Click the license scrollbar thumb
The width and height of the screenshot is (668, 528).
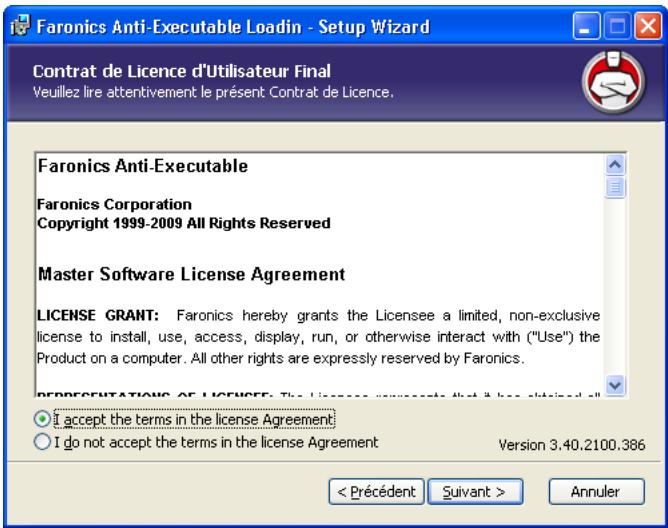pos(615,187)
